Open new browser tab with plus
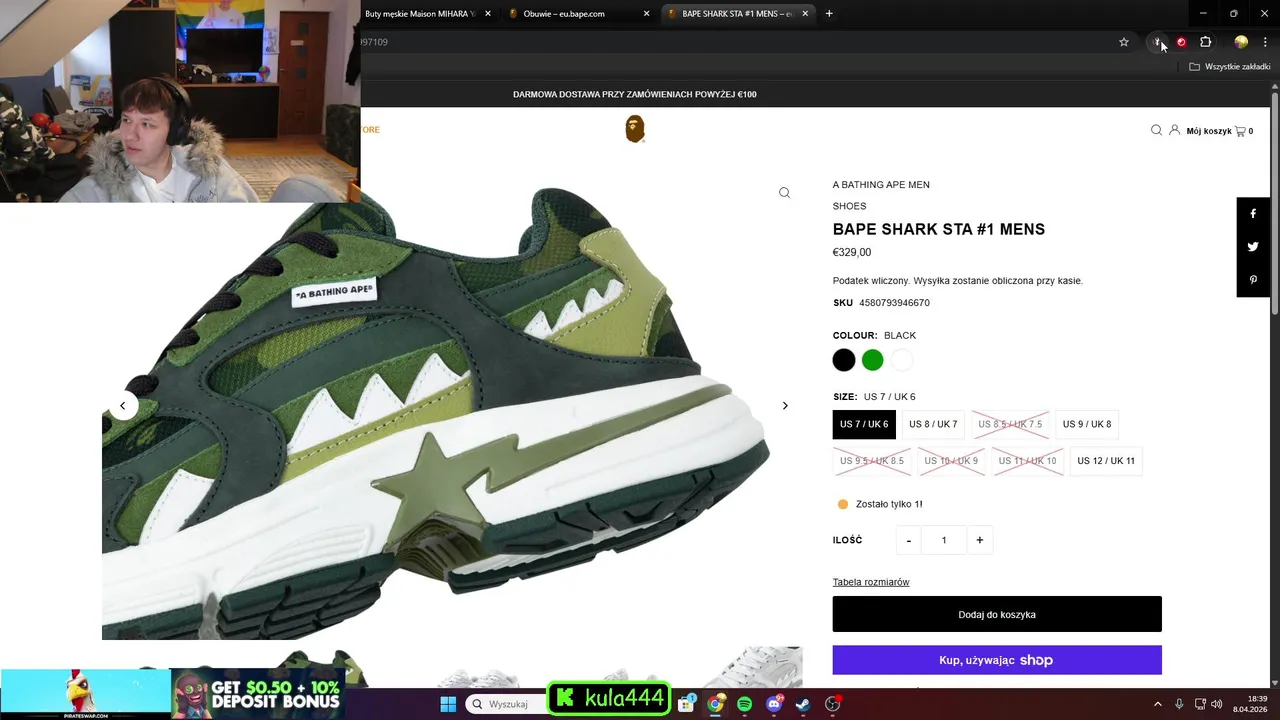 tap(829, 14)
